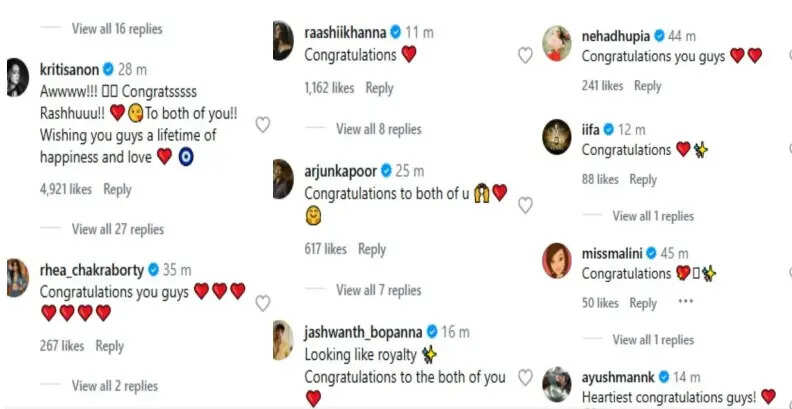Click Reply under nehadhupia's comment

pos(647,86)
